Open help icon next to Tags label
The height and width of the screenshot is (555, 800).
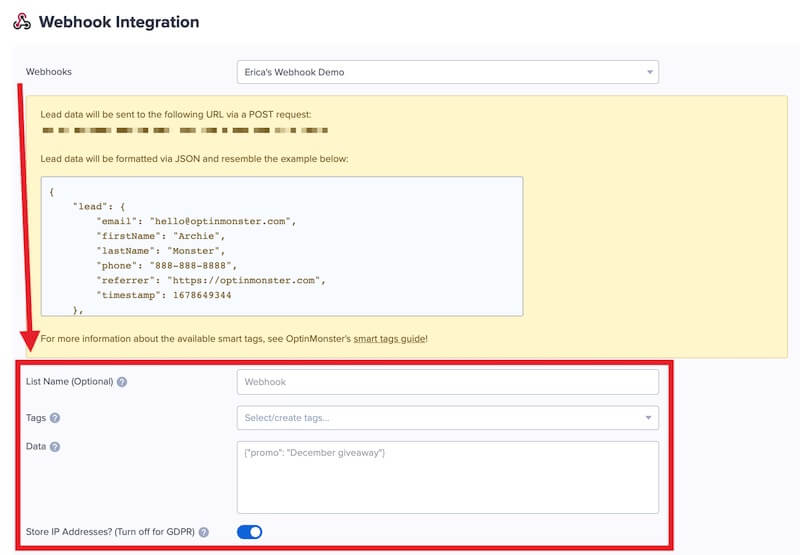point(55,418)
